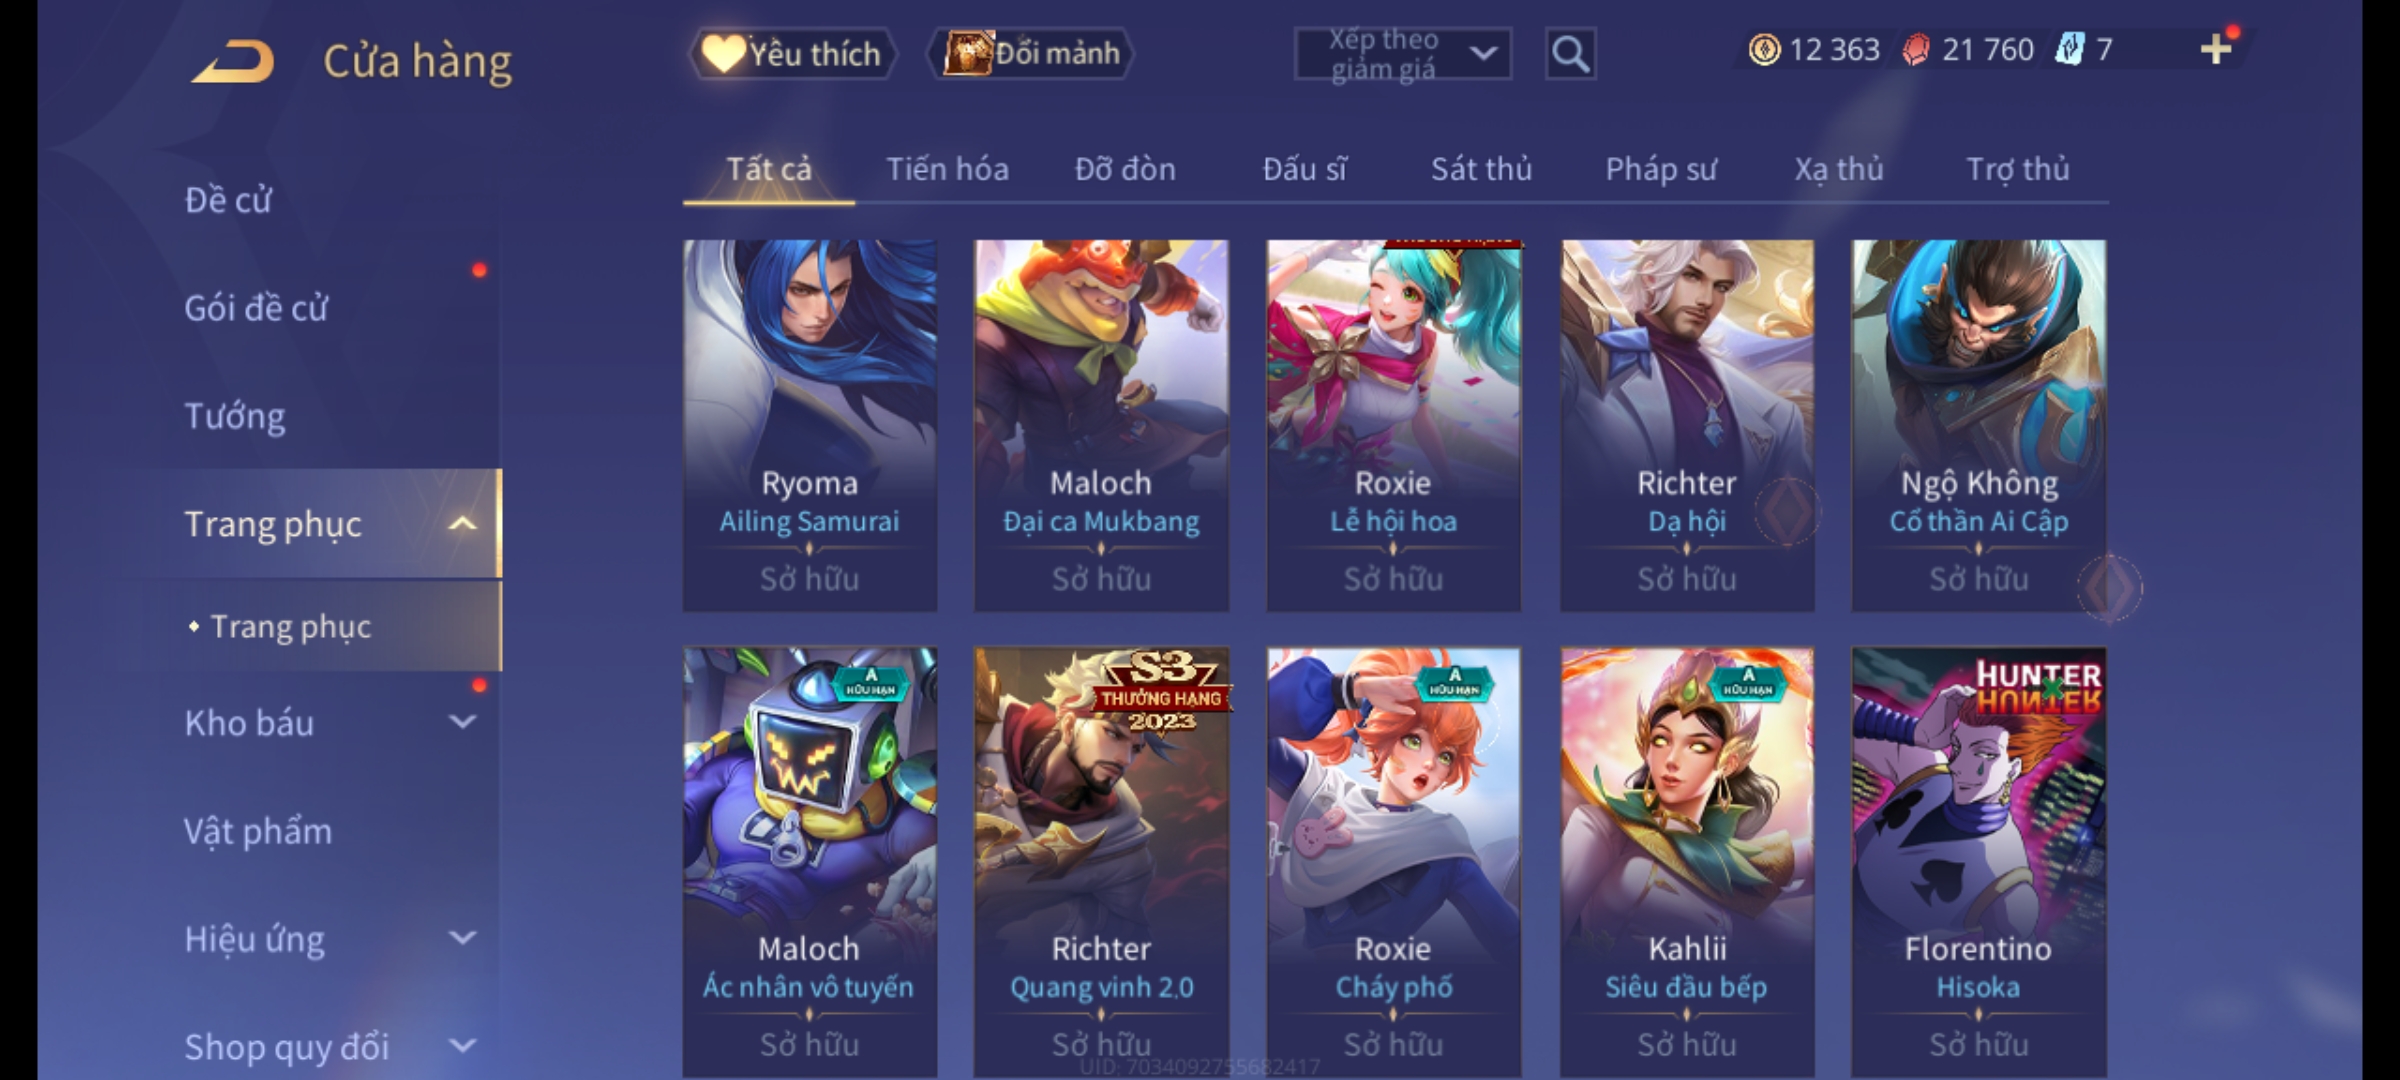Expand the Kho báu sidebar section
This screenshot has height=1080, width=2400.
point(462,722)
